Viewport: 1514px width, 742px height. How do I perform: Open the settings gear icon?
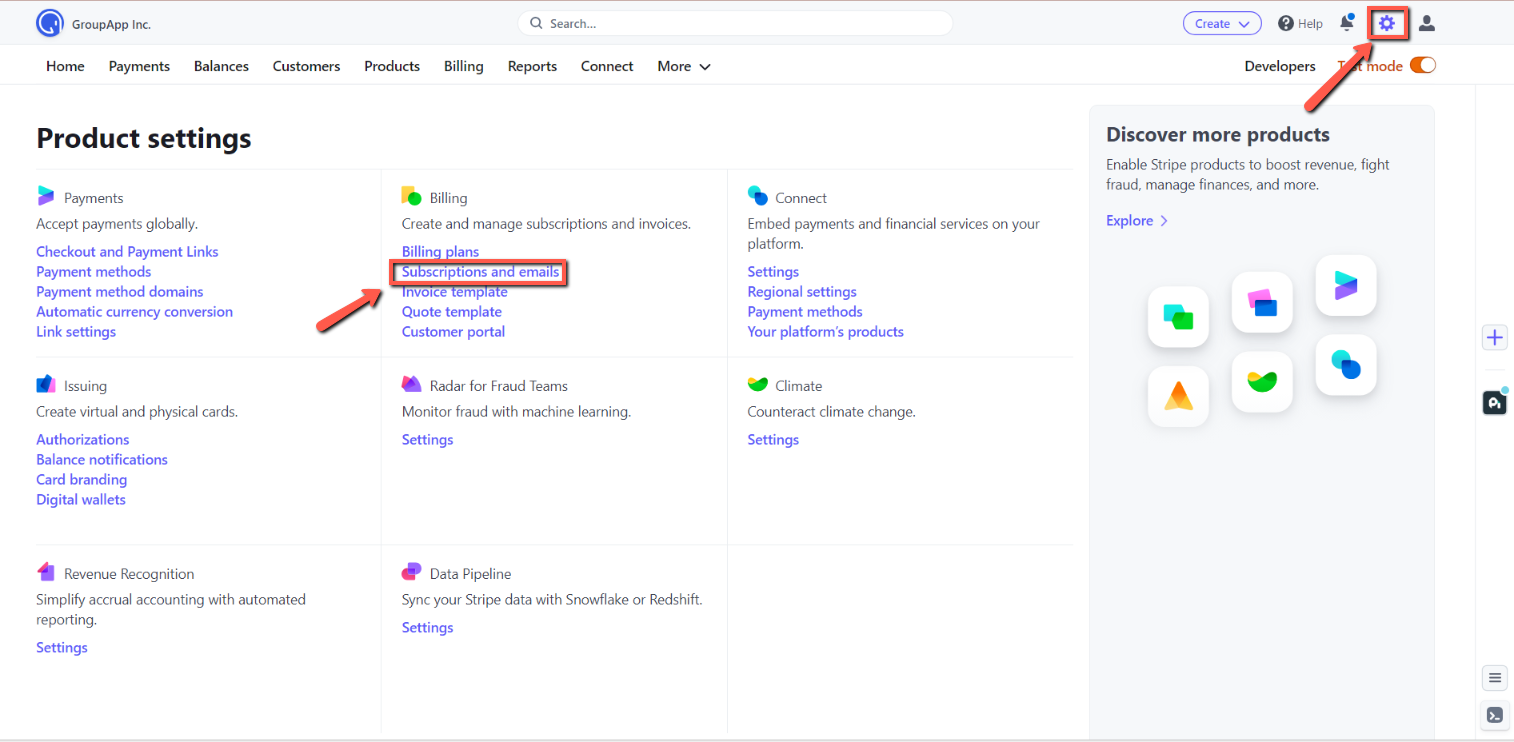1386,24
